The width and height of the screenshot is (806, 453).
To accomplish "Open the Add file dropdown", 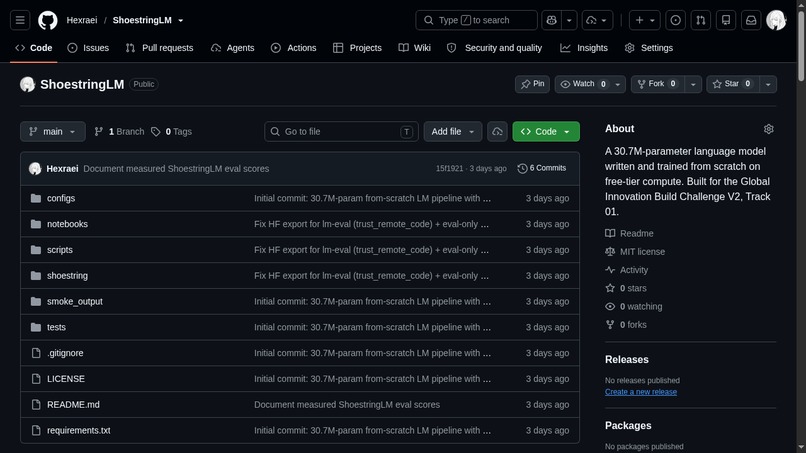I will [452, 132].
